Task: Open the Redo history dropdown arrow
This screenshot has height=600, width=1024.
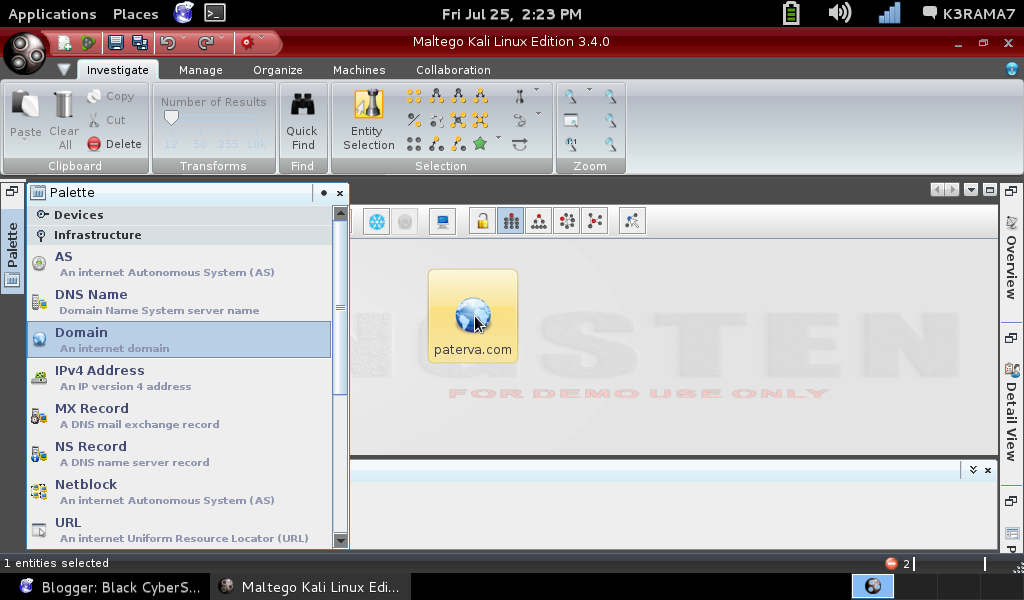Action: pos(221,38)
